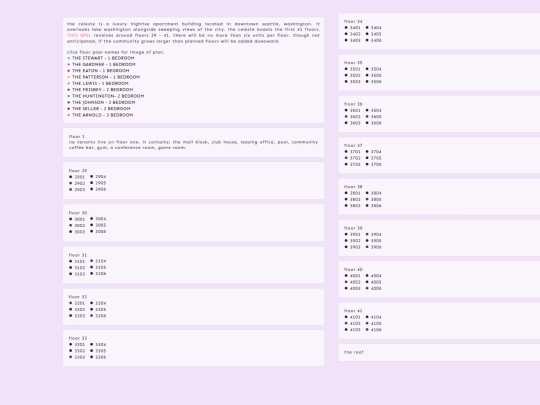Select unit 3103 on floor 31

[x=80, y=274]
